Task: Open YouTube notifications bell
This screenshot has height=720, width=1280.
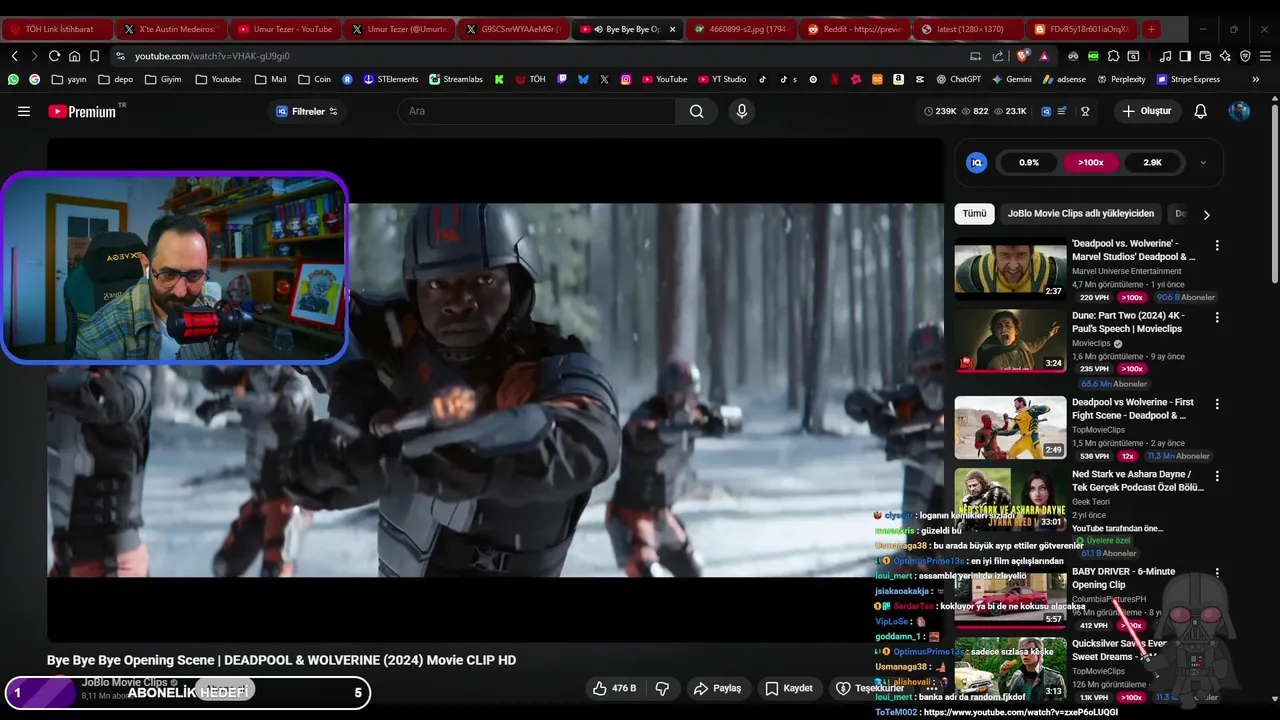Action: 1200,111
